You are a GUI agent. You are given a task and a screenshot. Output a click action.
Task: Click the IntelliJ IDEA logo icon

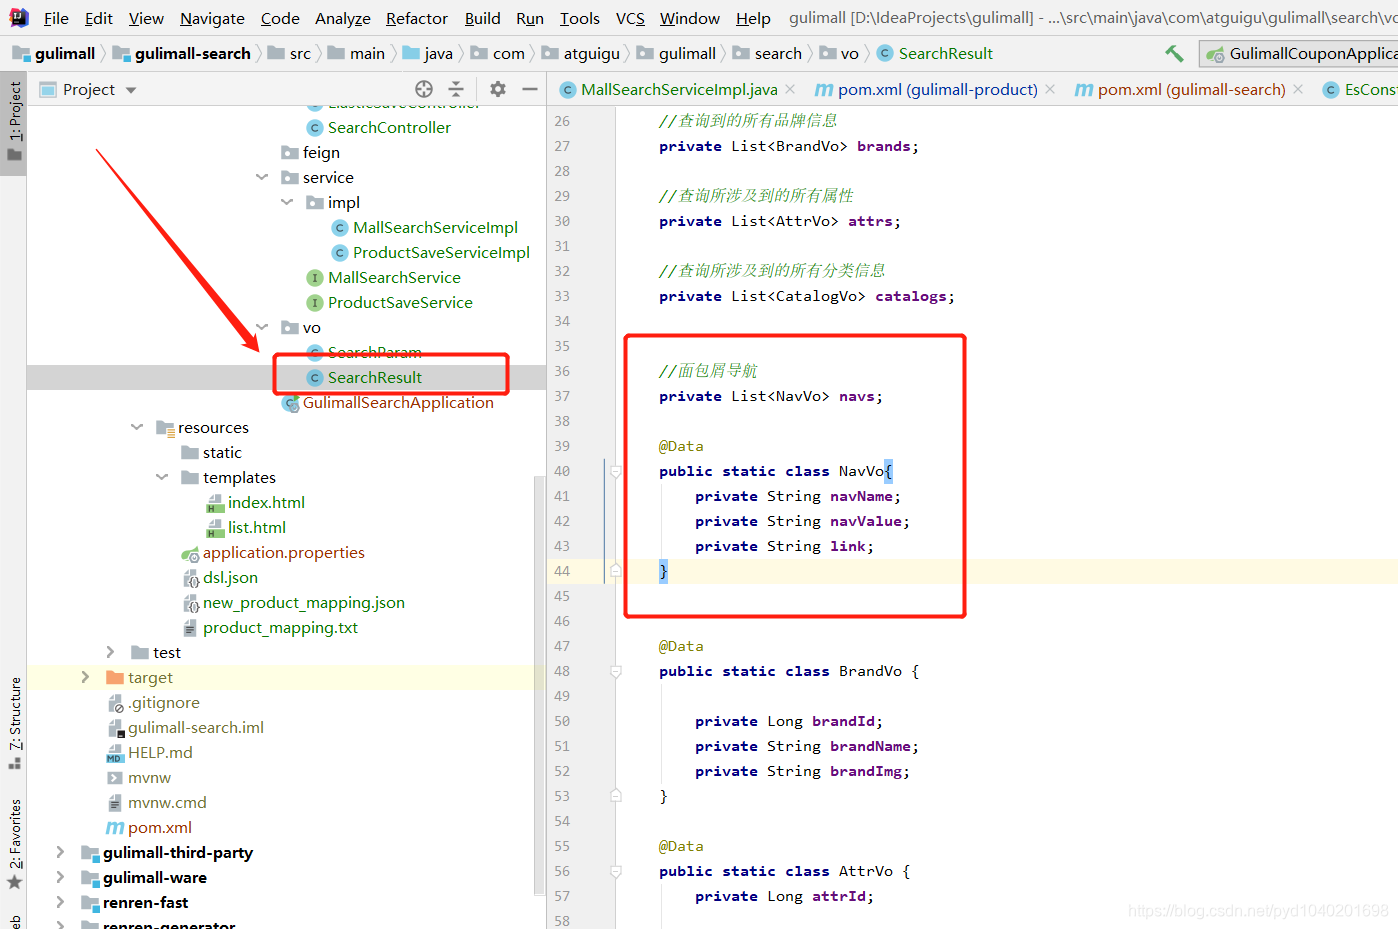[19, 17]
